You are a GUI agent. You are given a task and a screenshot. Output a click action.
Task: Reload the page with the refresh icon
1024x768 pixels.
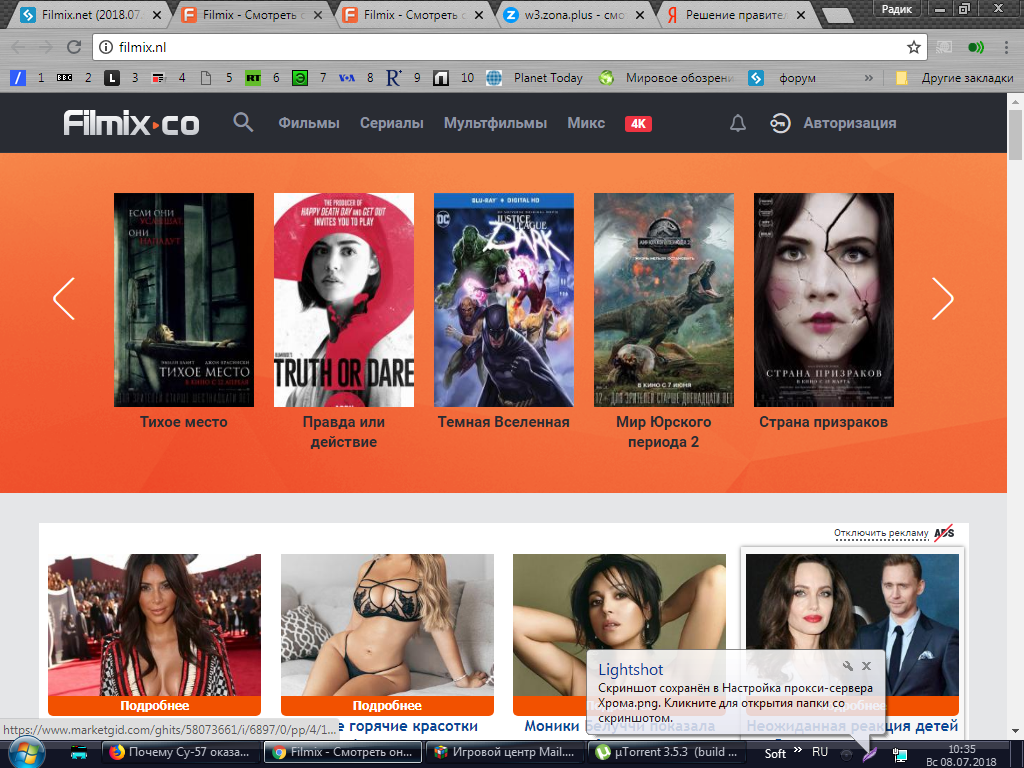tap(73, 47)
